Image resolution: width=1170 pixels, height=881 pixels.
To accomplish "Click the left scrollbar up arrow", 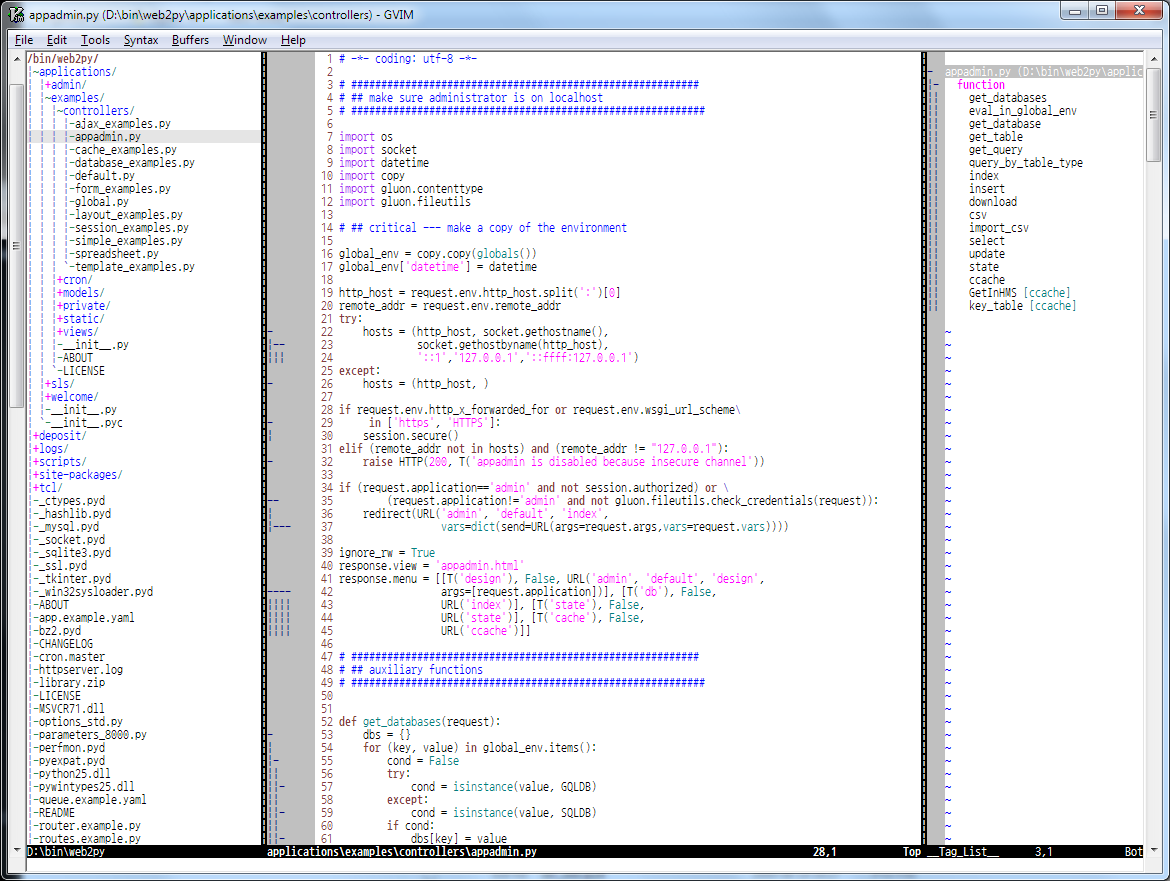I will tap(17, 58).
